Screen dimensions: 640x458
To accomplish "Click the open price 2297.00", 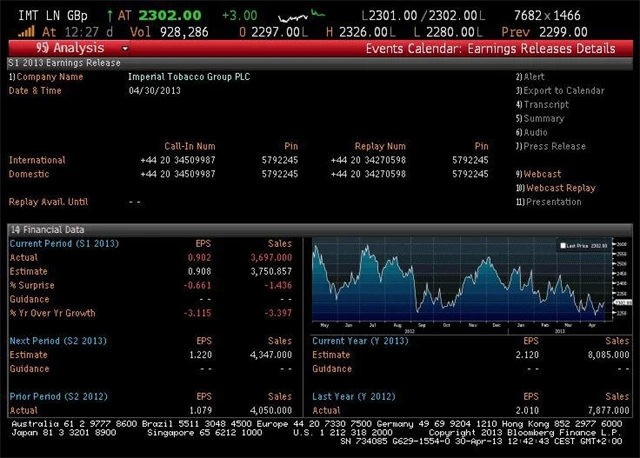I will (276, 32).
